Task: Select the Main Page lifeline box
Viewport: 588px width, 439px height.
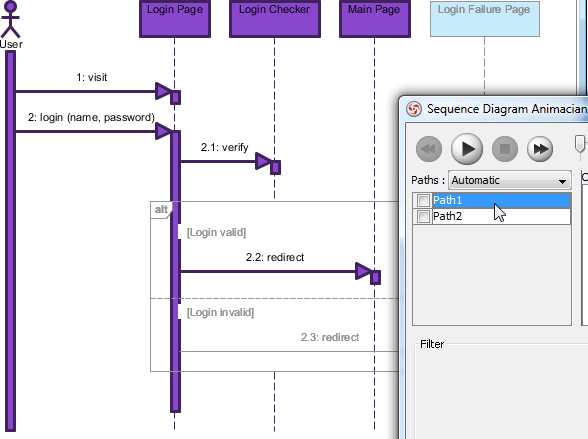Action: coord(375,19)
